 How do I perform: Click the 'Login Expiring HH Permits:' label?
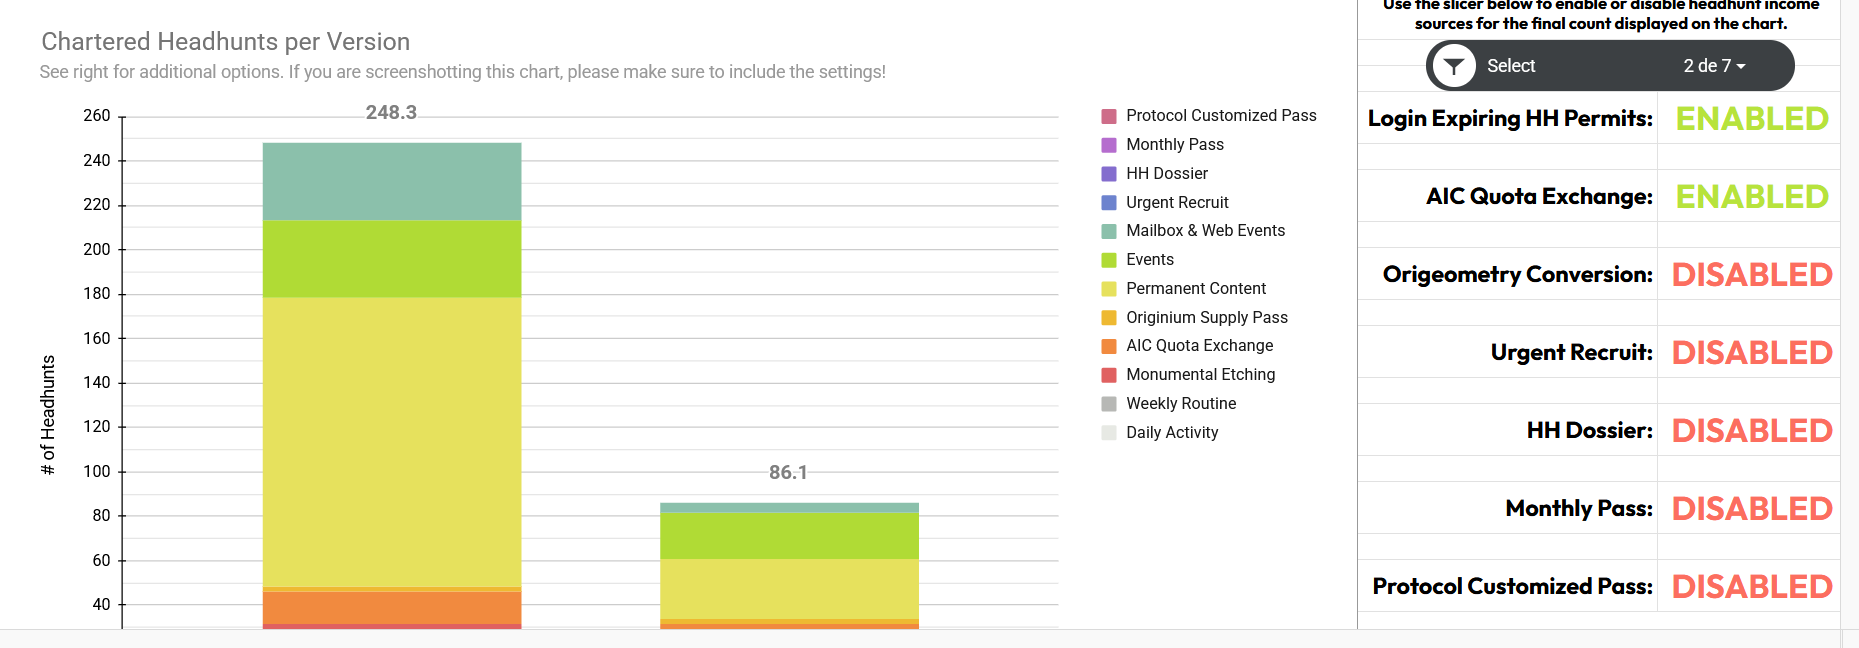point(1510,119)
